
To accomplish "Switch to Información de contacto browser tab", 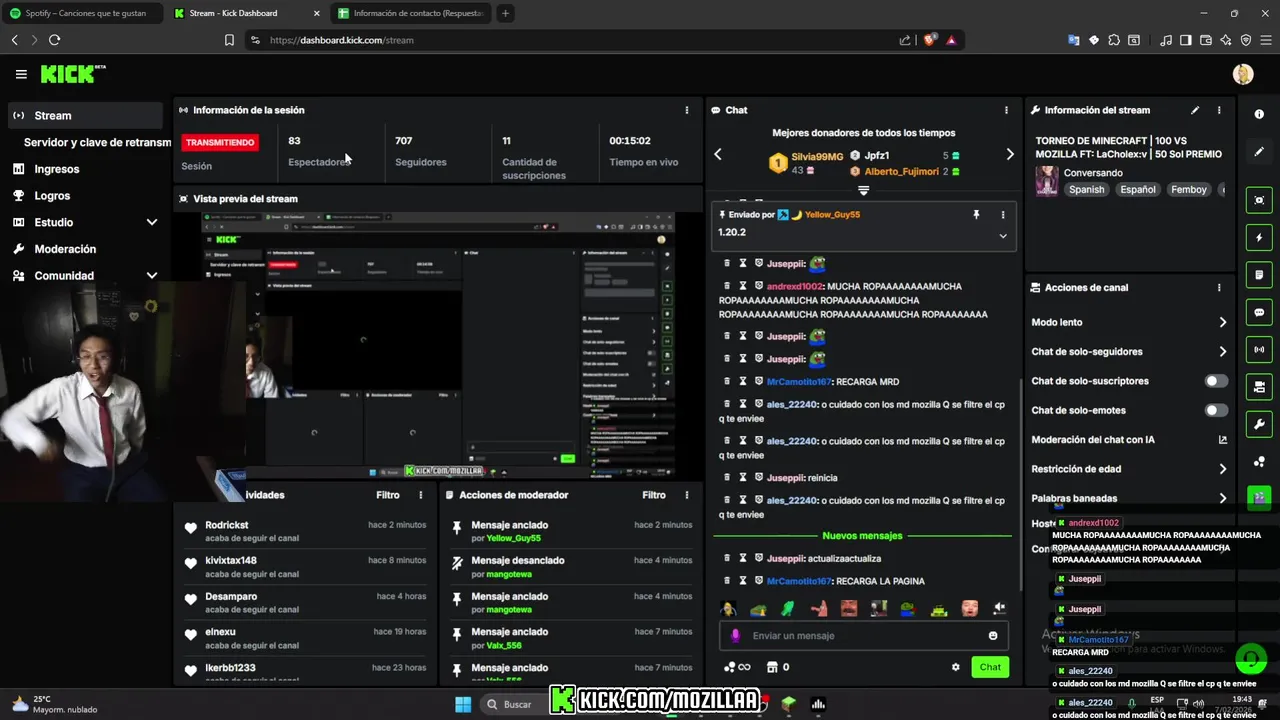I will point(410,13).
